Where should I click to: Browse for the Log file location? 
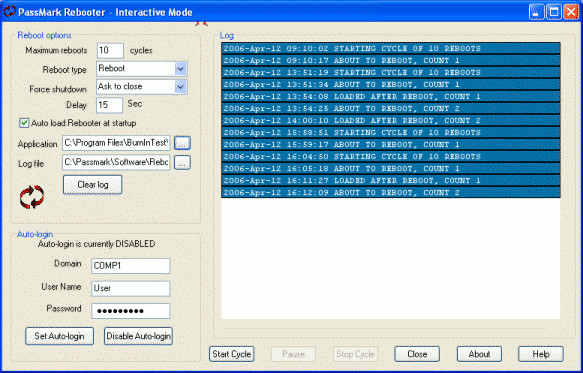click(182, 163)
